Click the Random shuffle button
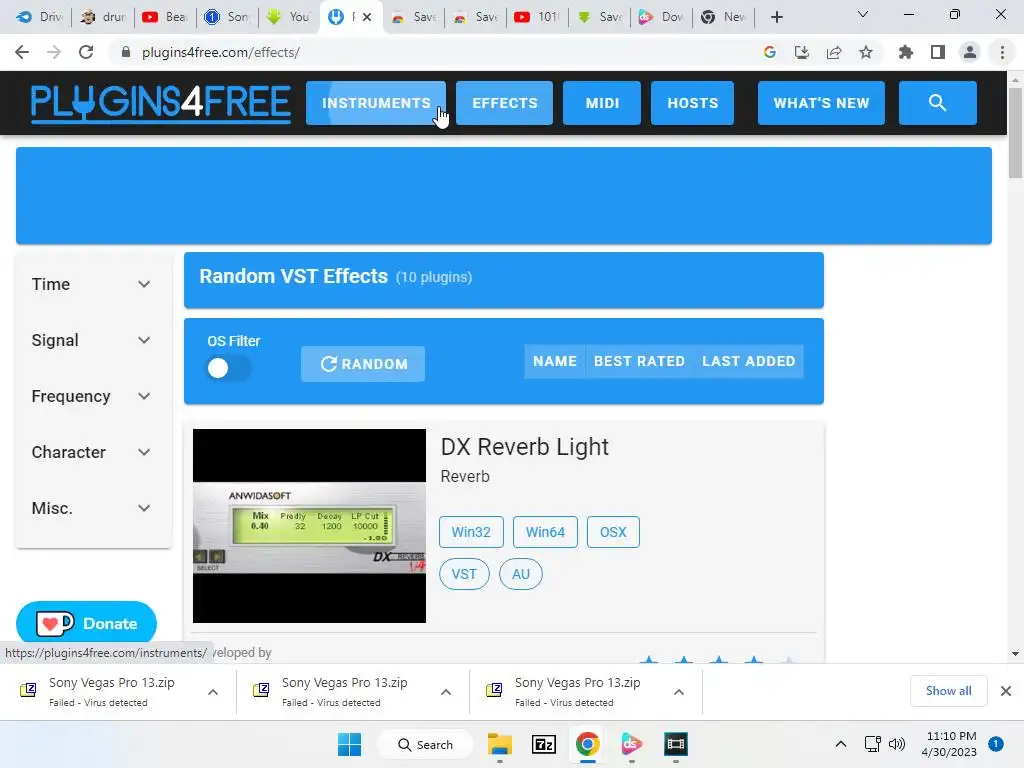The image size is (1024, 768). [x=363, y=364]
